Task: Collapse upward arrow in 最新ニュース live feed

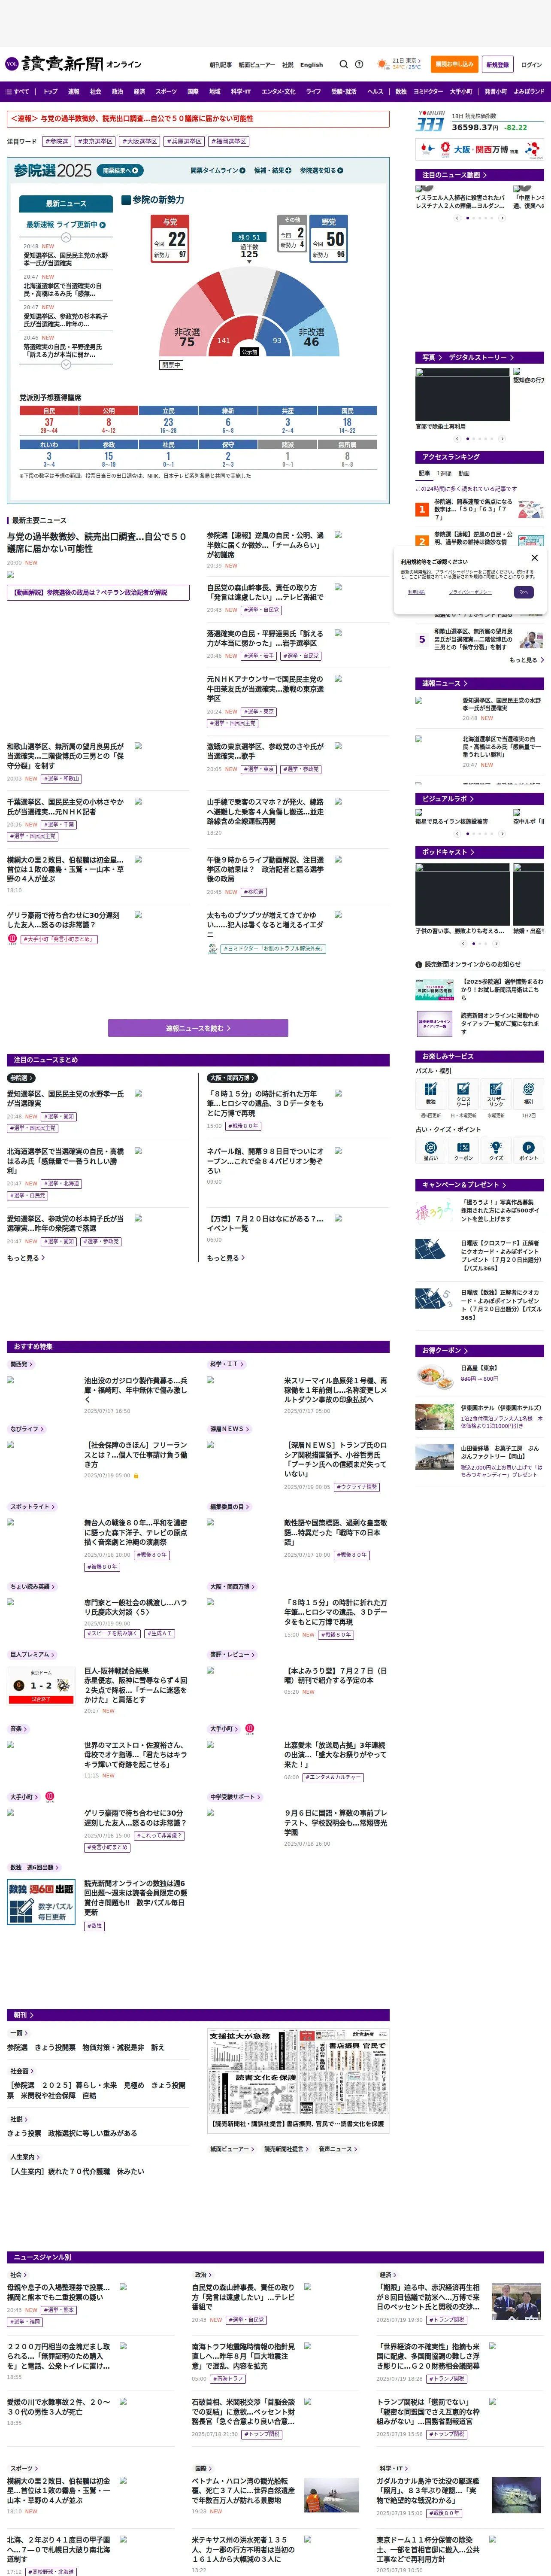Action: point(66,238)
